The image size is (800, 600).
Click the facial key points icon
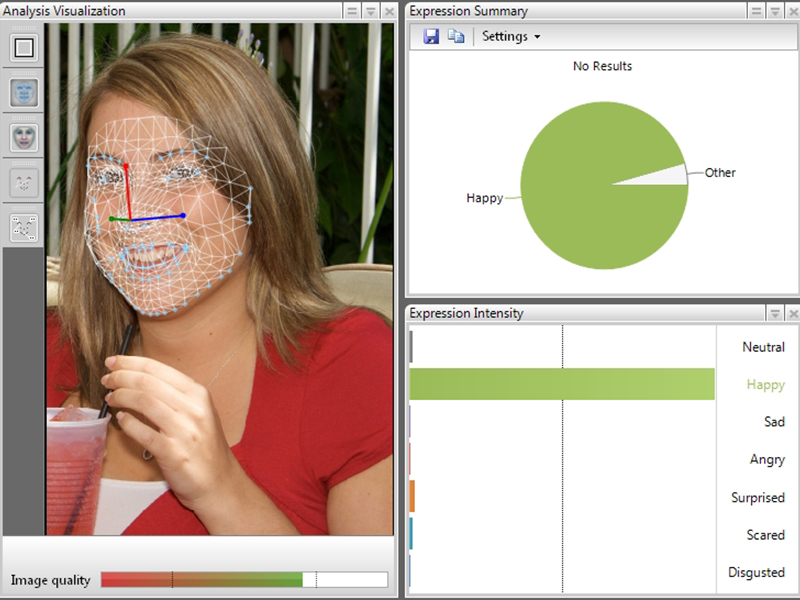(x=24, y=183)
